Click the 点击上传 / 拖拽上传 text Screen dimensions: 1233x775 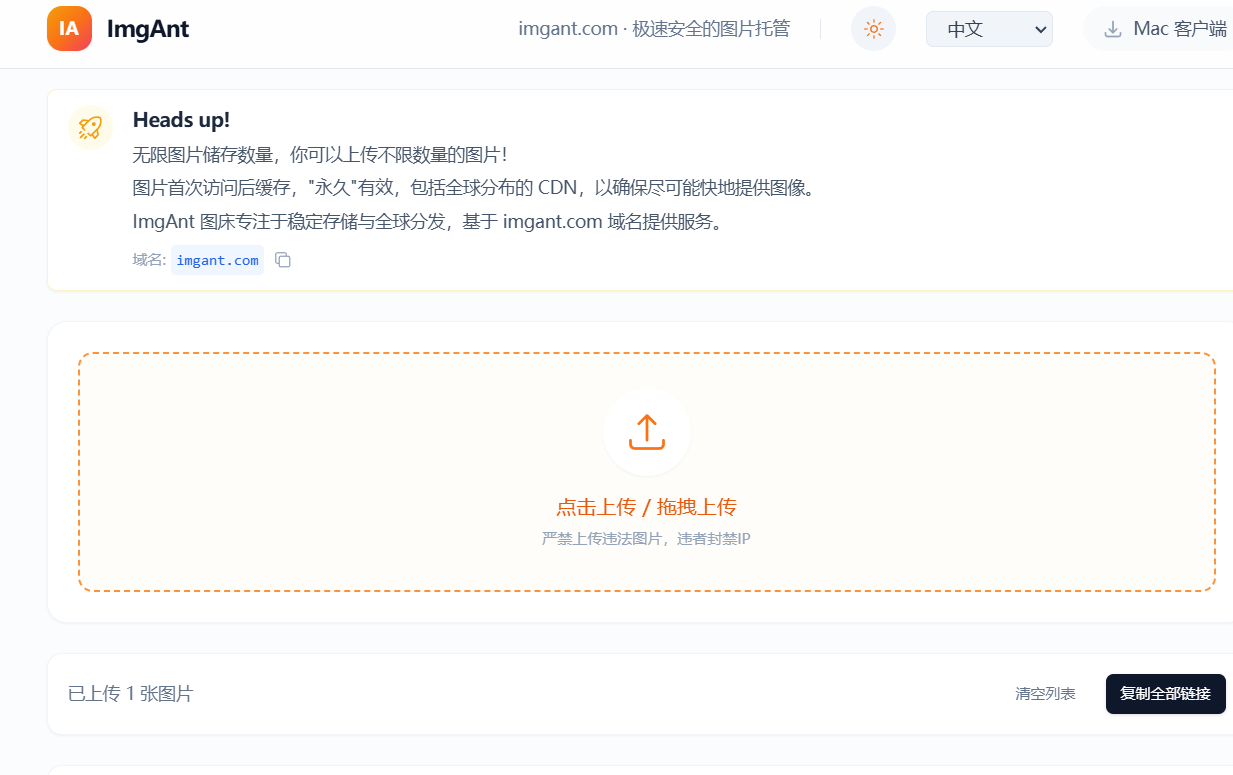coord(646,507)
